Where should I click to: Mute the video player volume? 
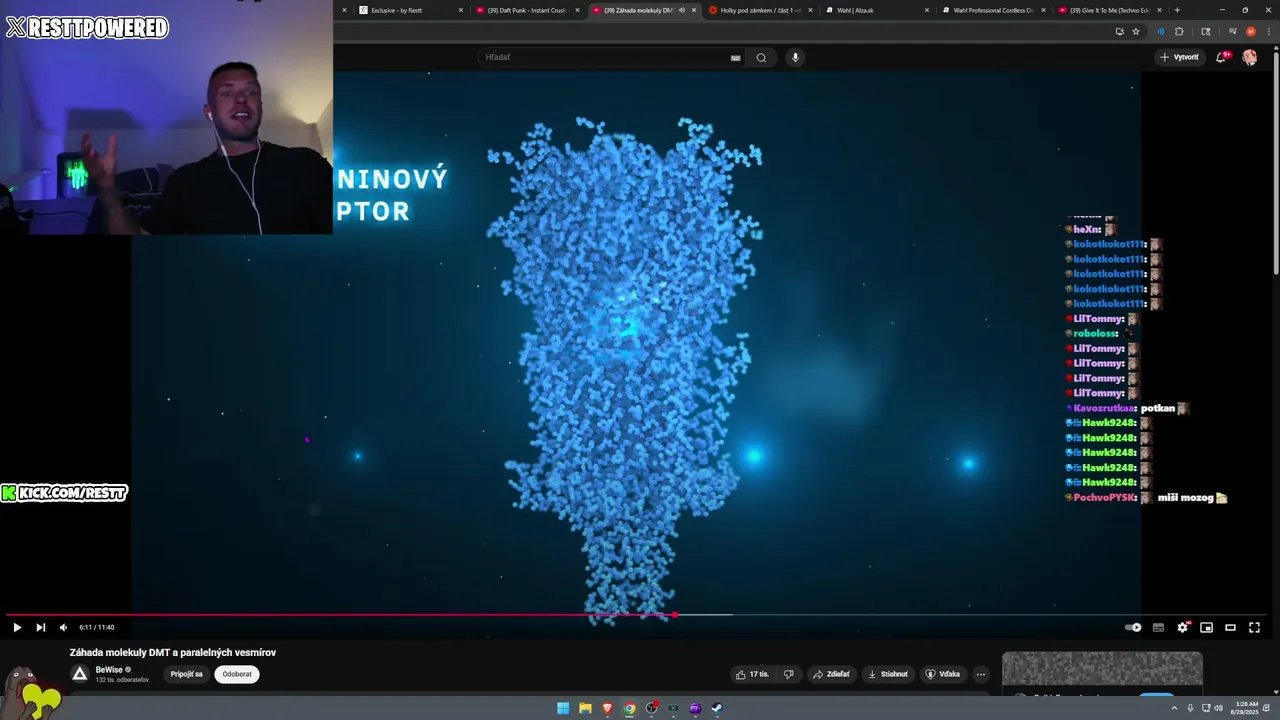tap(63, 627)
